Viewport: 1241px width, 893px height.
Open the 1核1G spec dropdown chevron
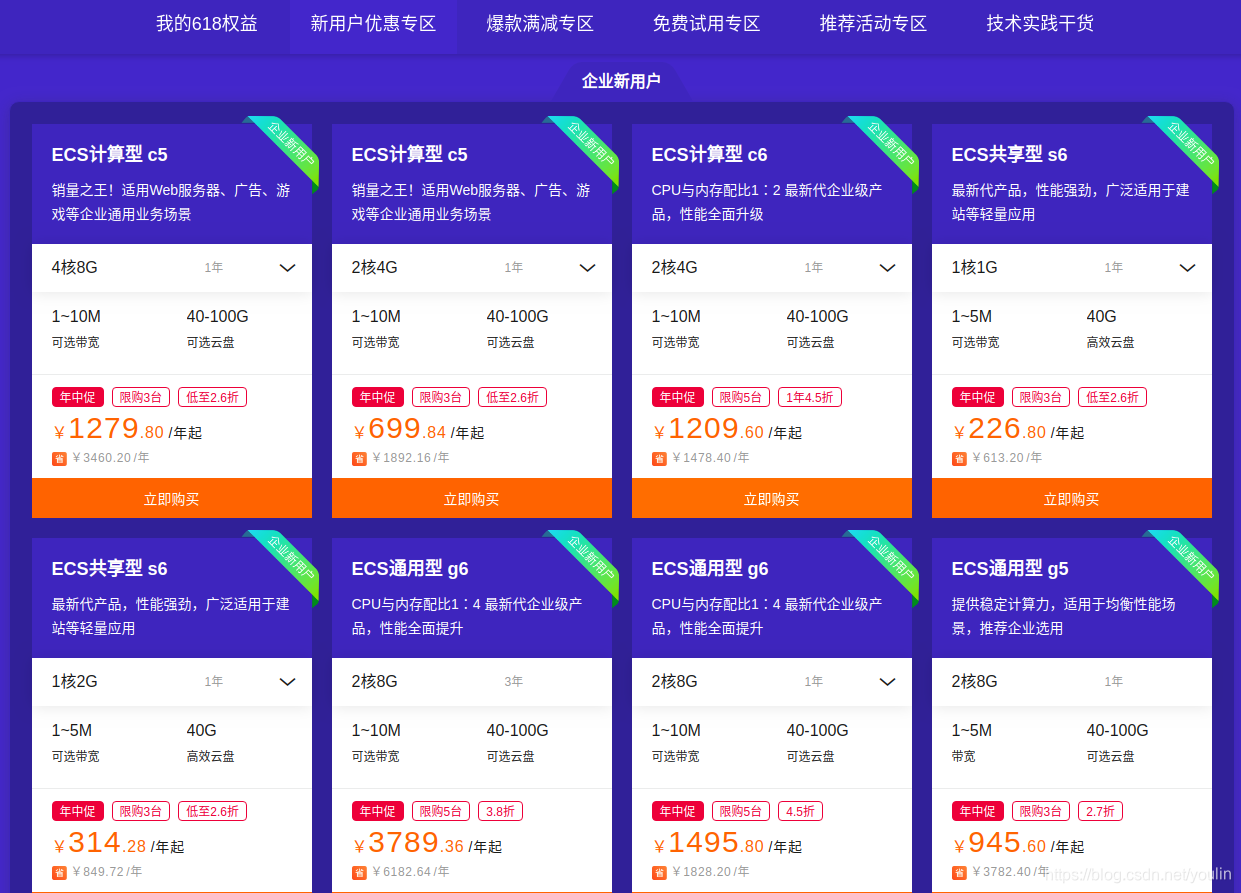pyautogui.click(x=1187, y=268)
